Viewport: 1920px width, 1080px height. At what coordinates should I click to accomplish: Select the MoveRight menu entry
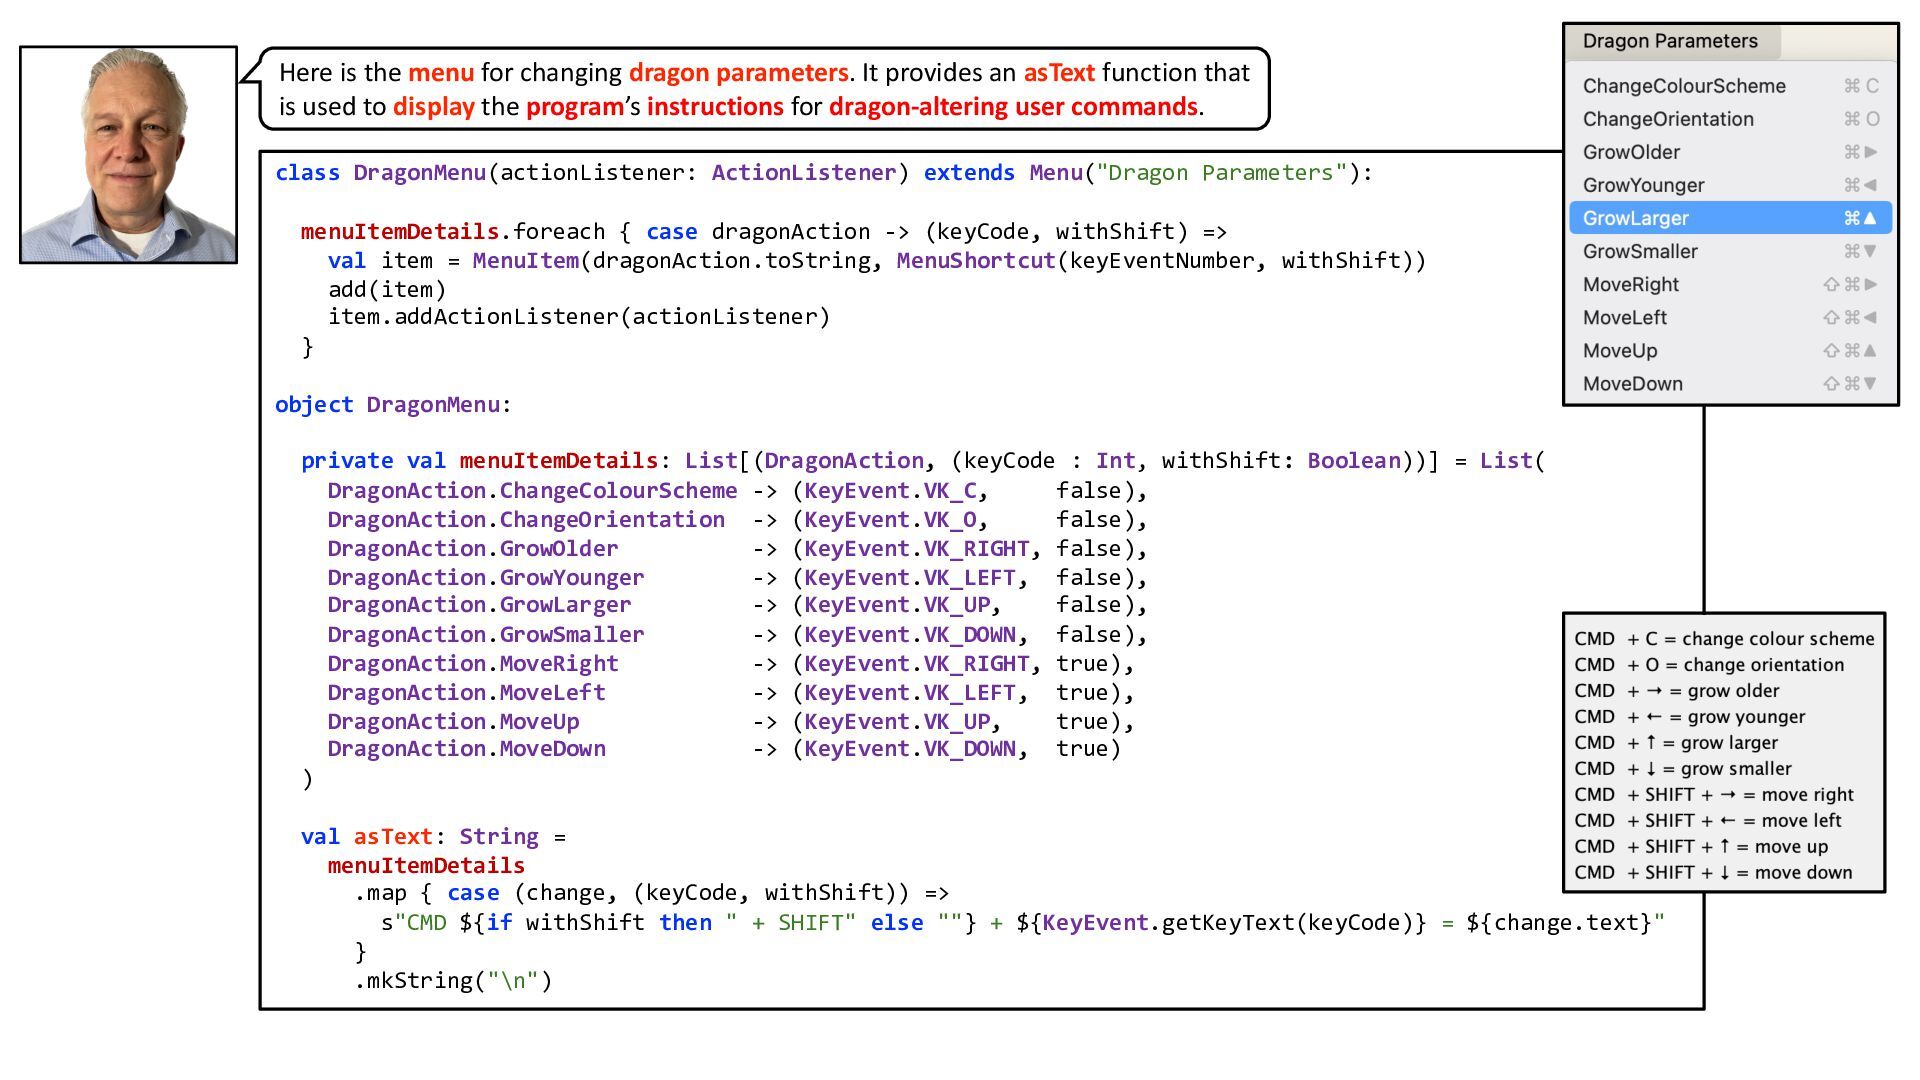click(1631, 284)
